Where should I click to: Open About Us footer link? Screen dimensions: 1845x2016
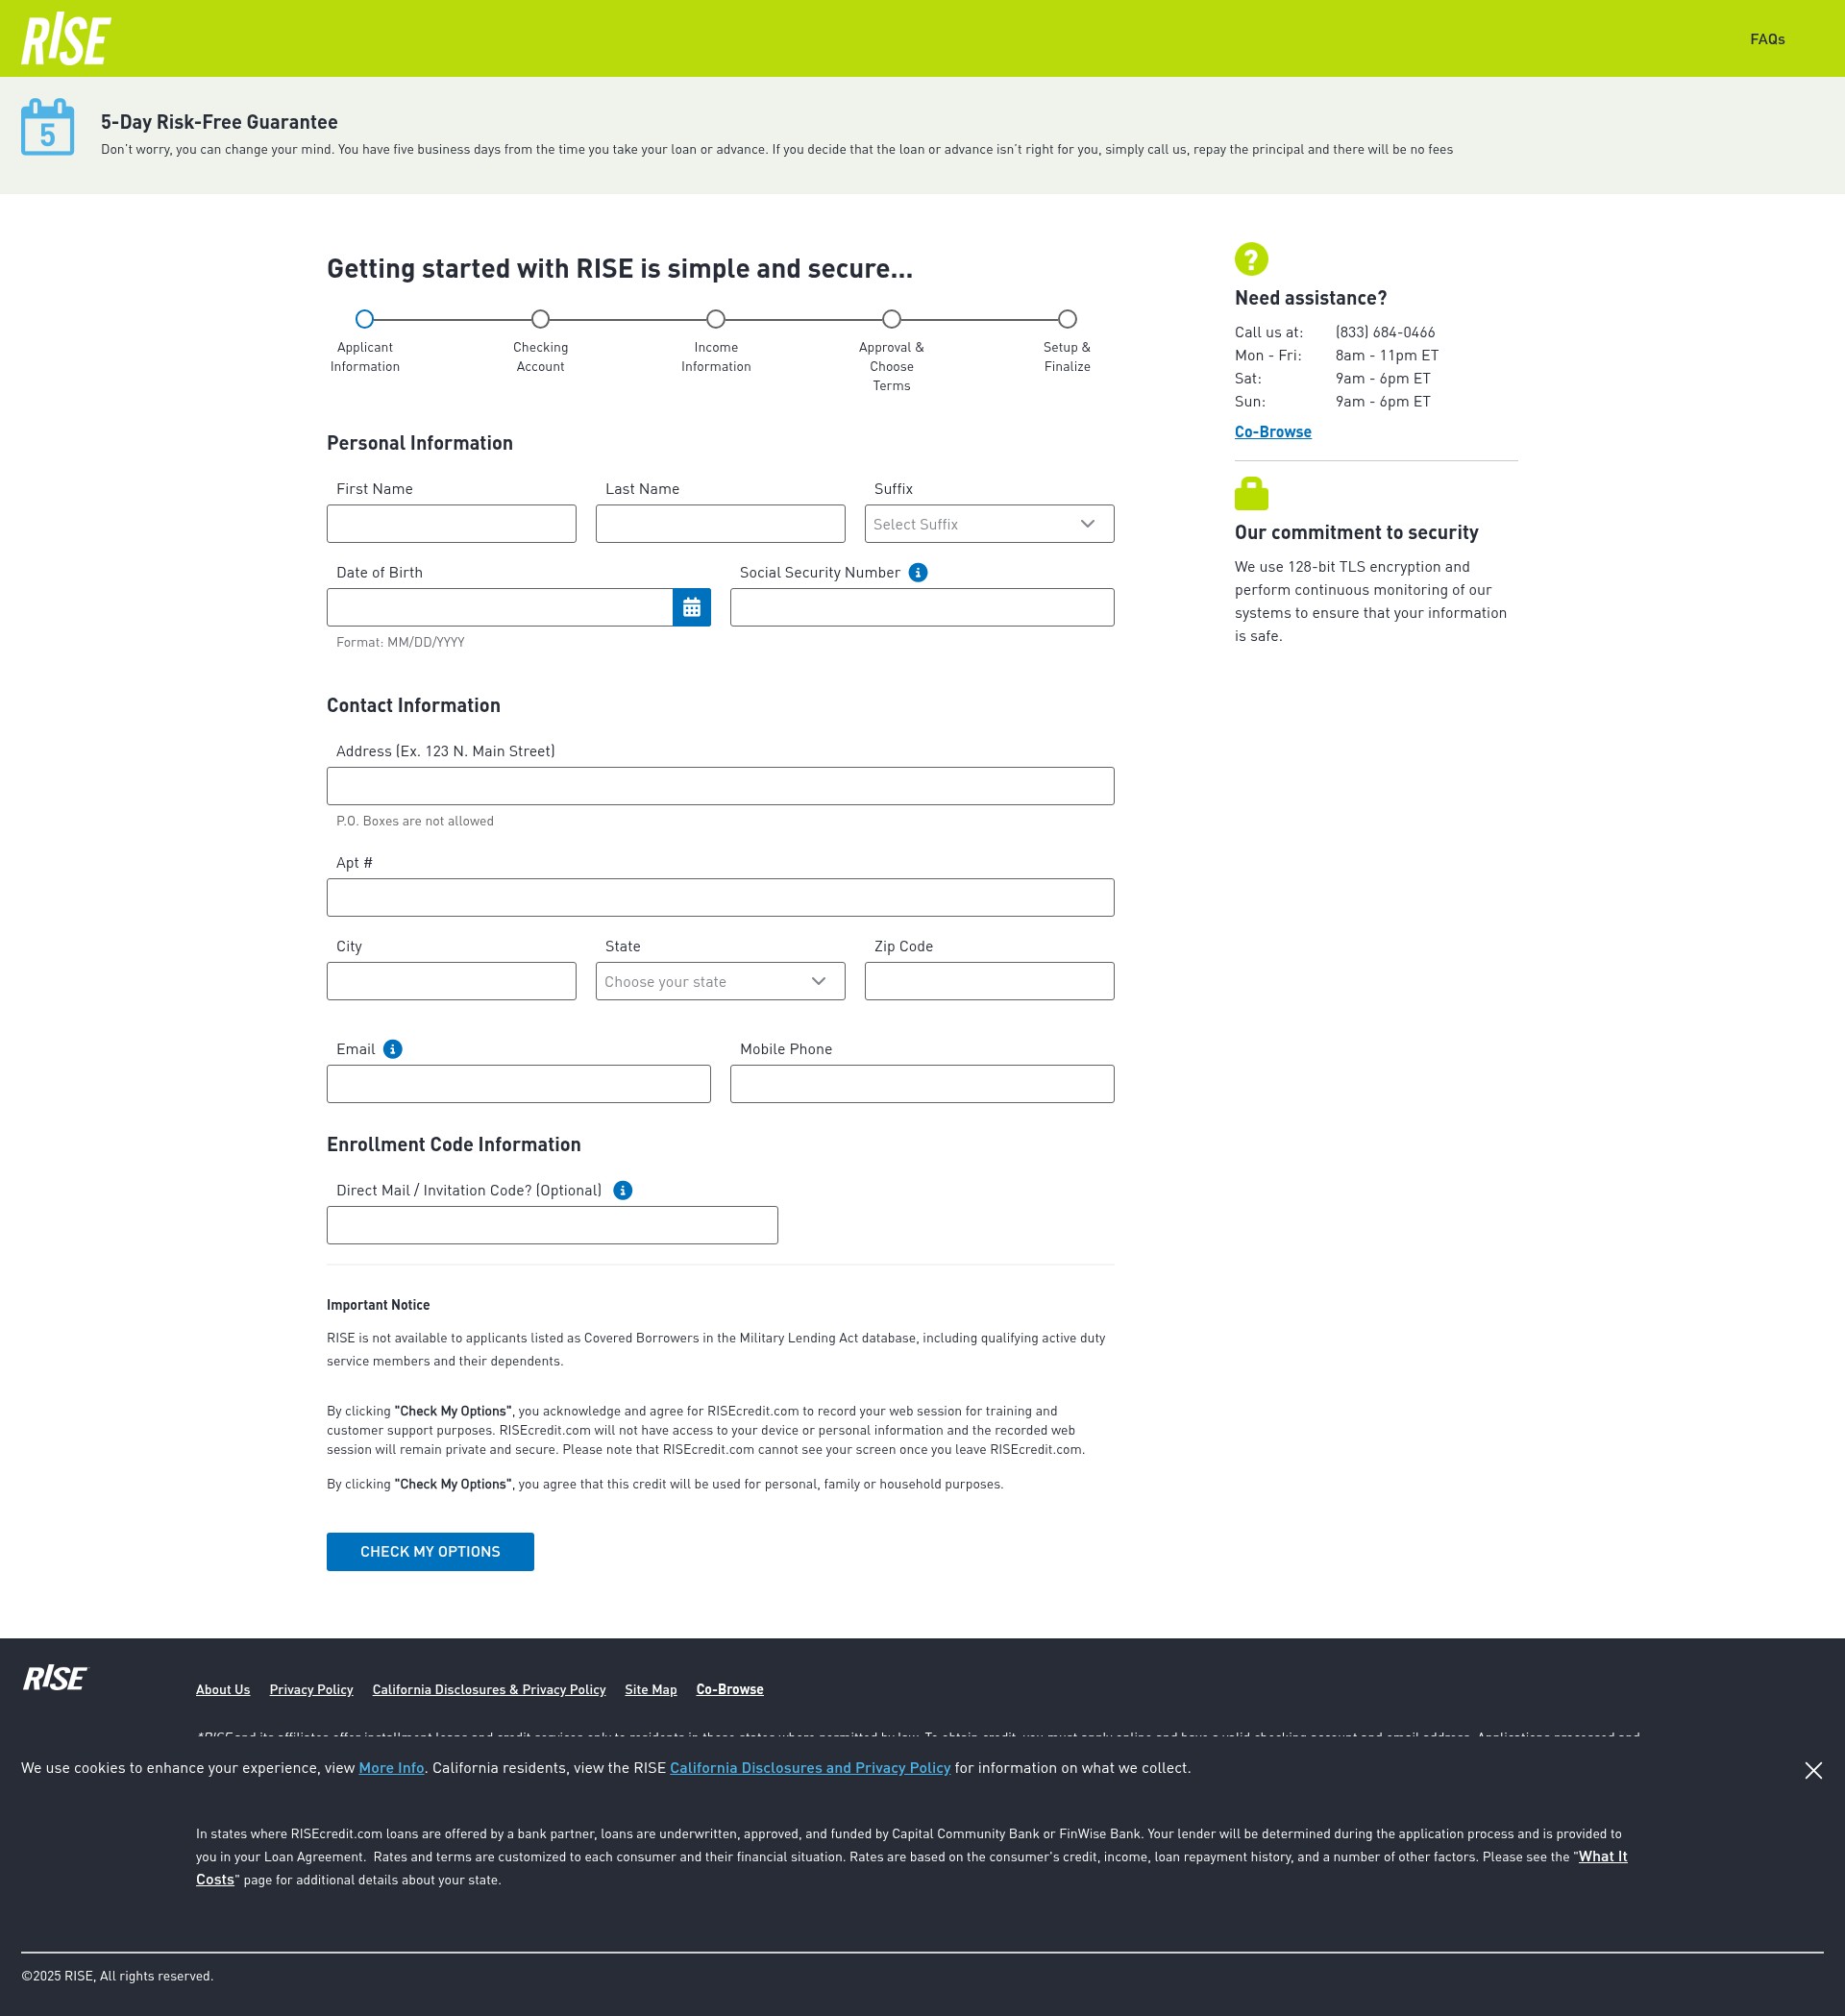tap(223, 1689)
